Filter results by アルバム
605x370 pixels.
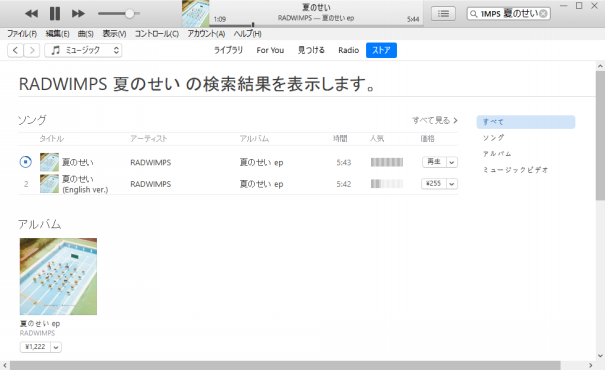(497, 154)
